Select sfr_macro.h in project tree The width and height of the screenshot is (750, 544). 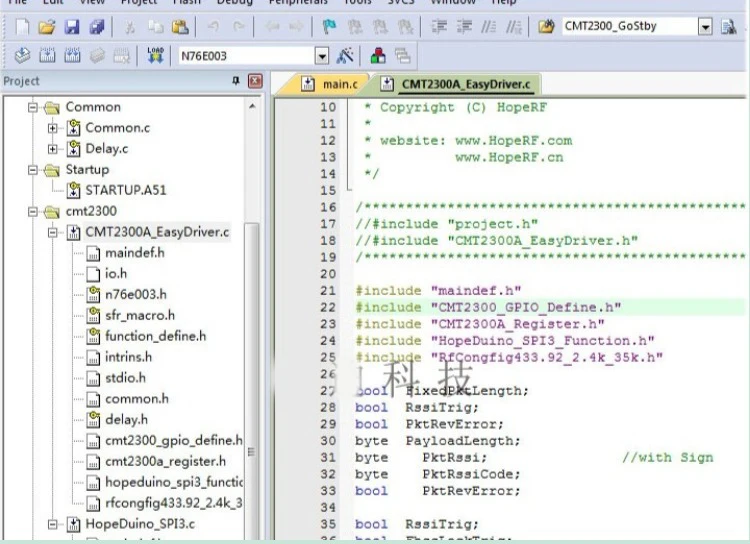140,315
